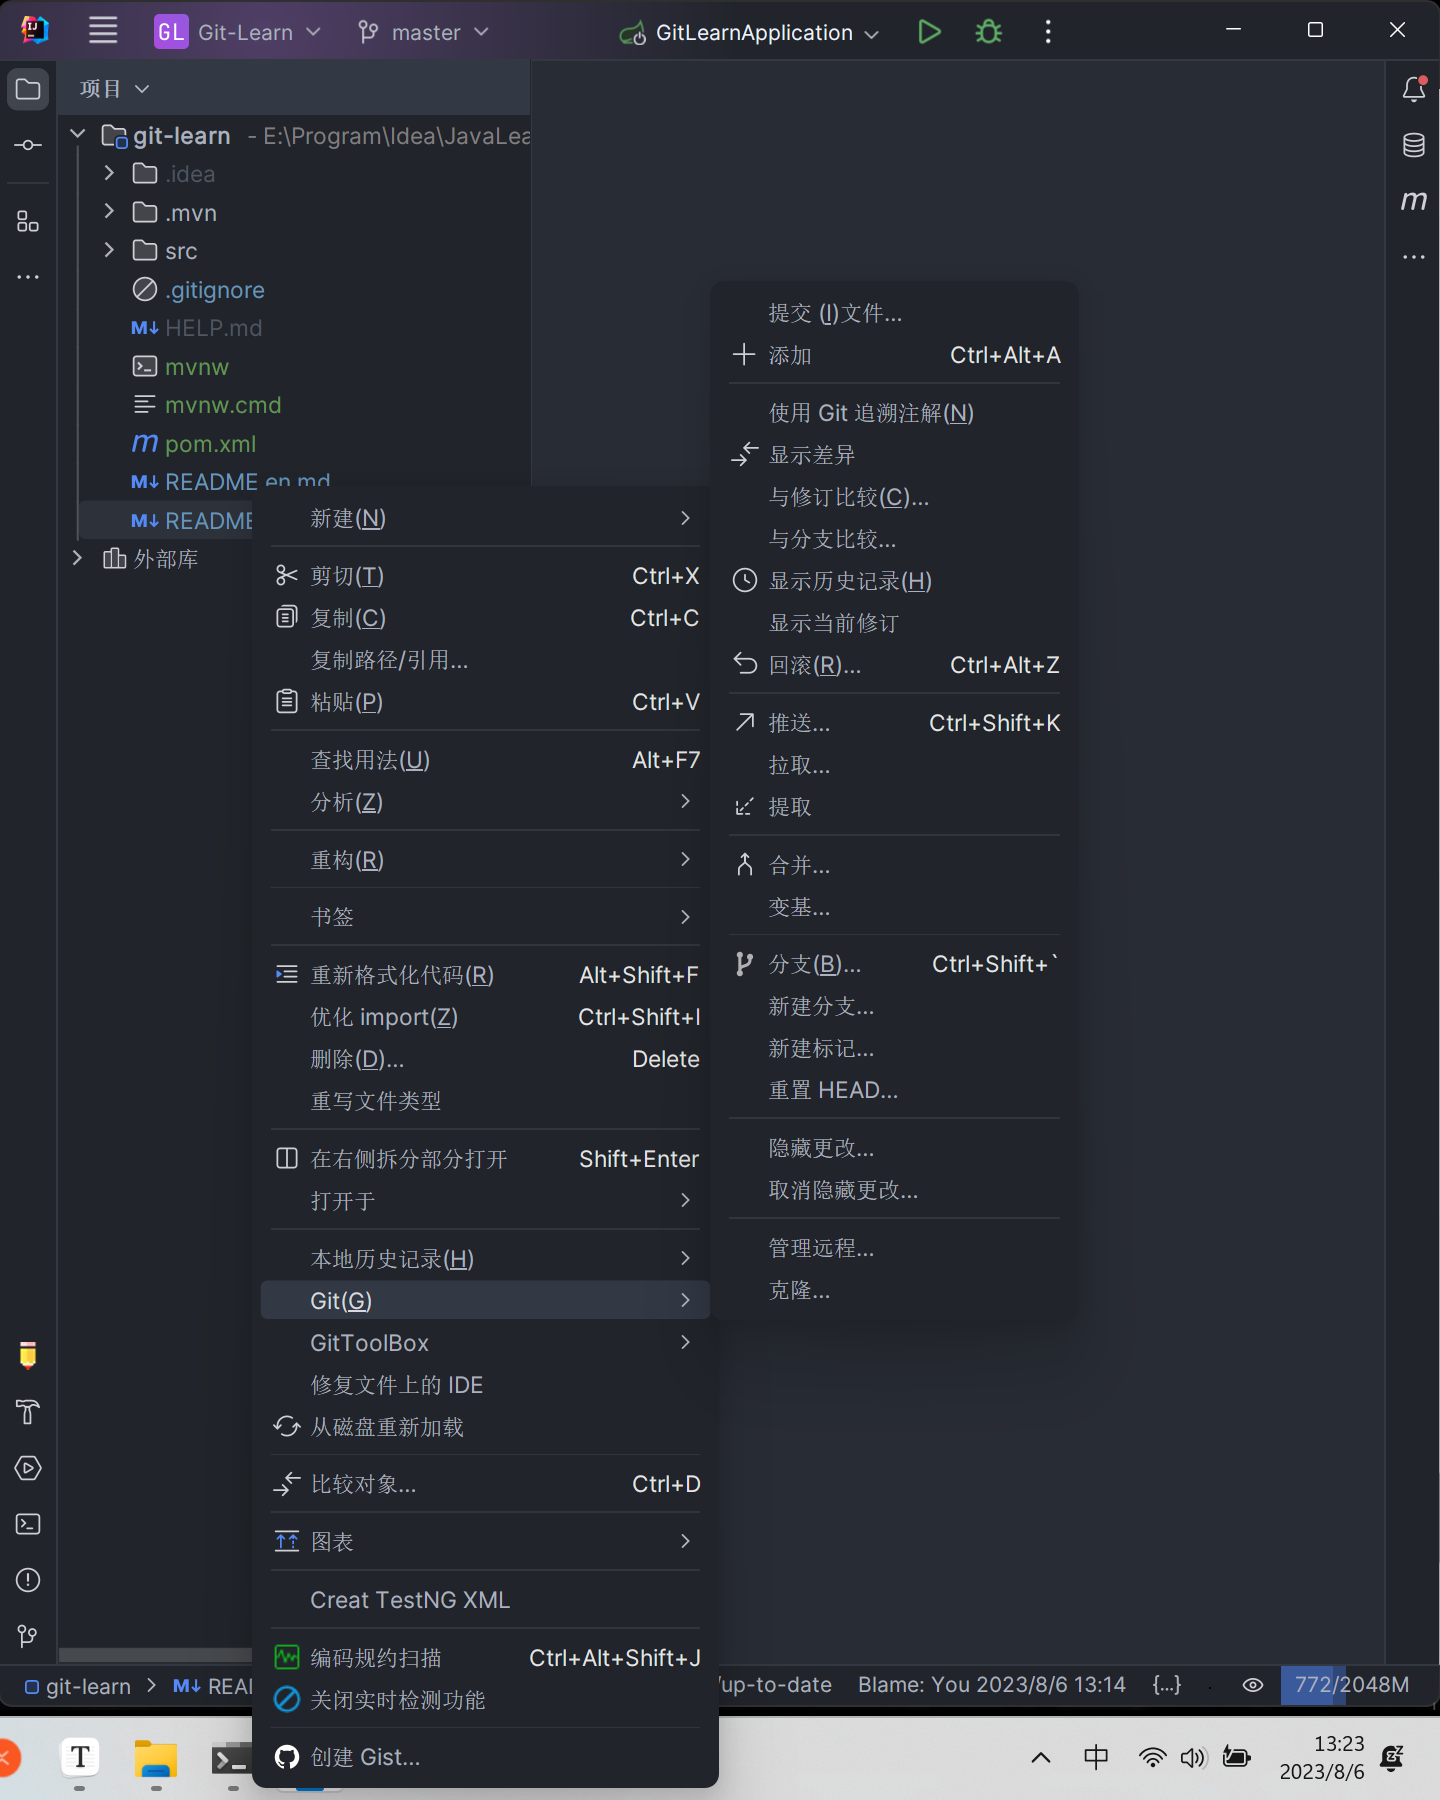Open the master branch dropdown
This screenshot has height=1800, width=1440.
424,32
